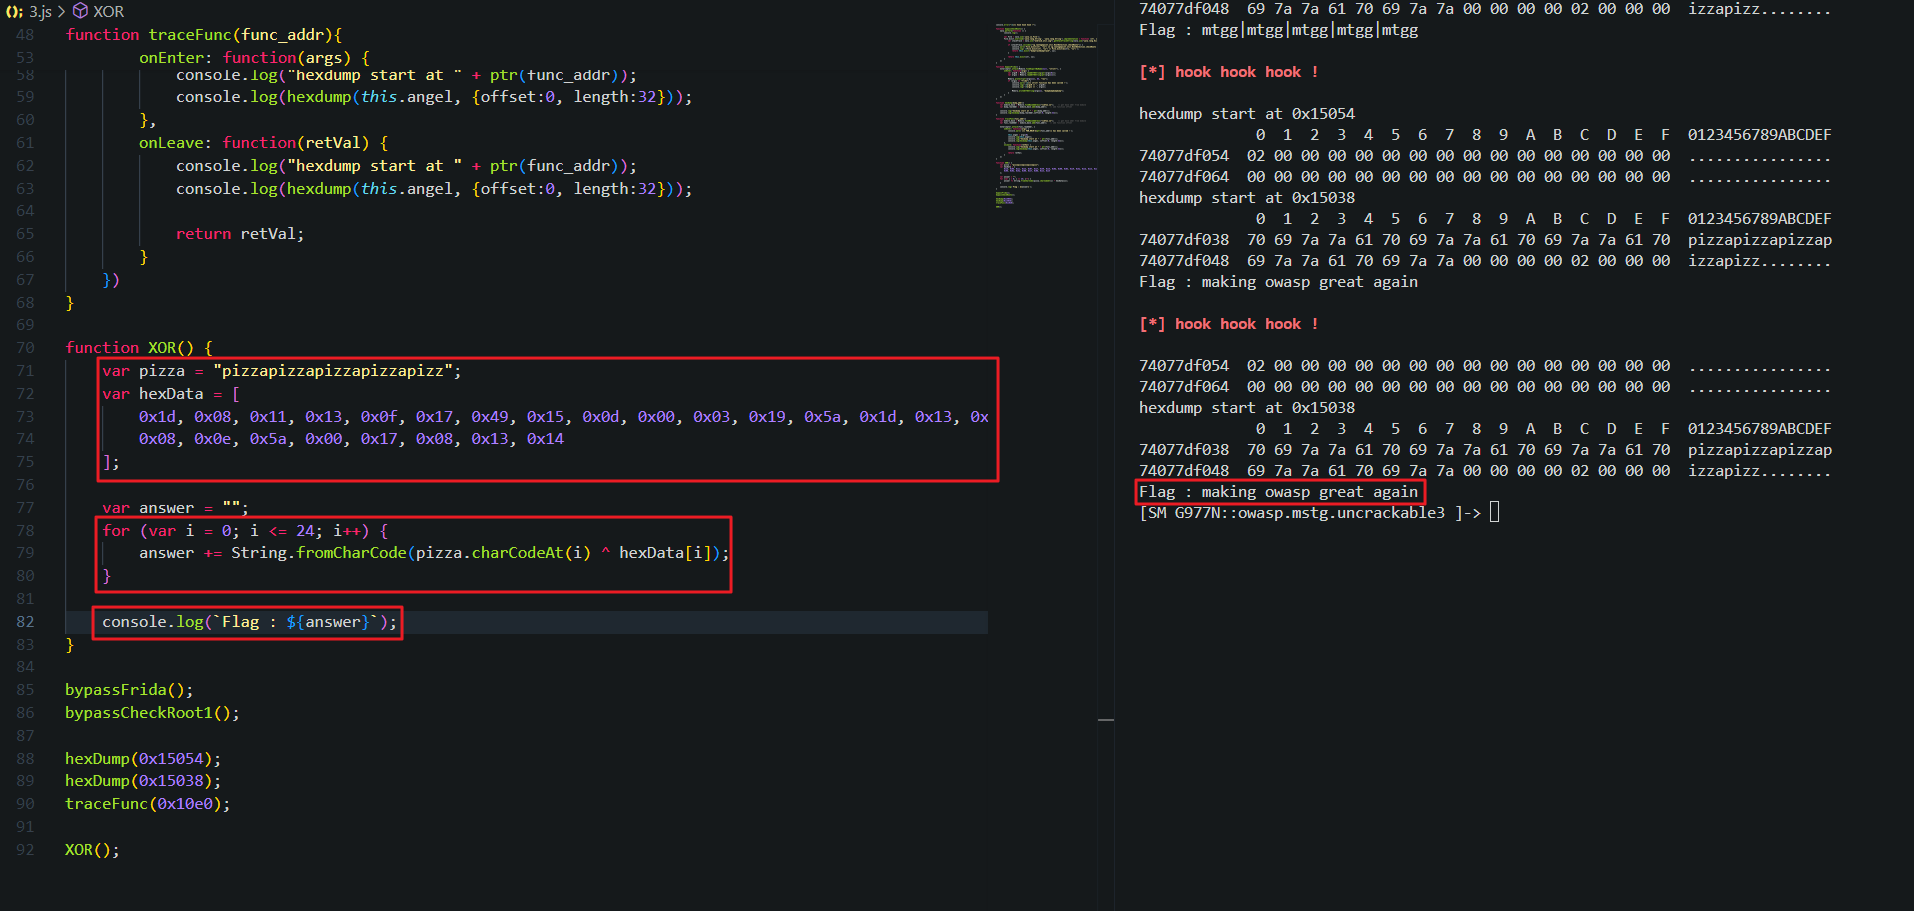This screenshot has width=1914, height=911.
Task: Click the console.log Flag template line
Action: point(250,622)
